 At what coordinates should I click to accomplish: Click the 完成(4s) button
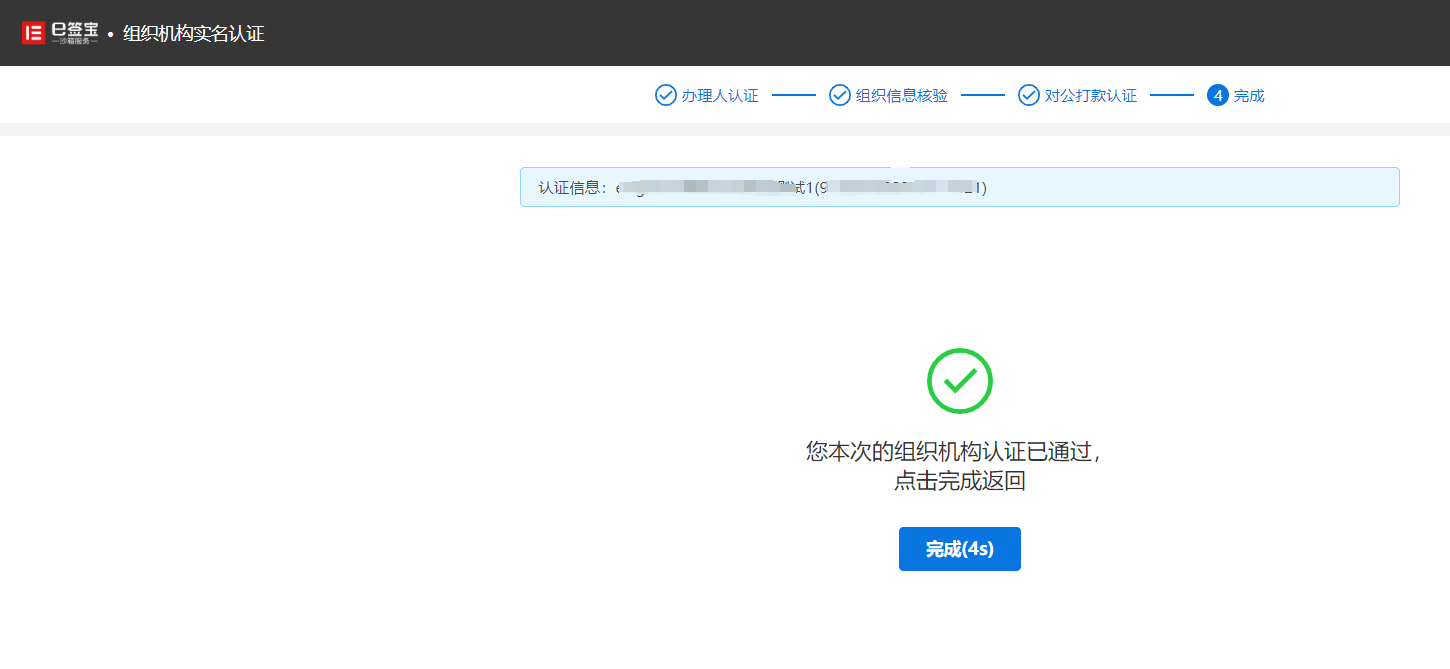pos(959,549)
